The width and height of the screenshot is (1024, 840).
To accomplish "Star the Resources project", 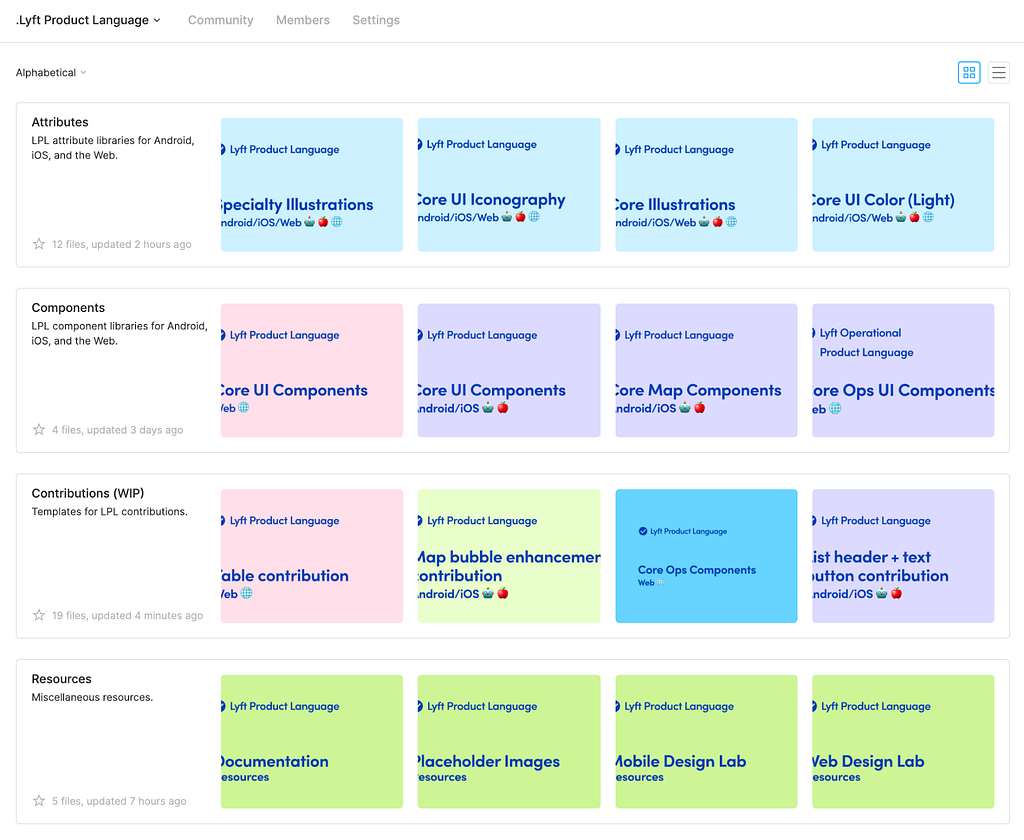I will [x=39, y=801].
